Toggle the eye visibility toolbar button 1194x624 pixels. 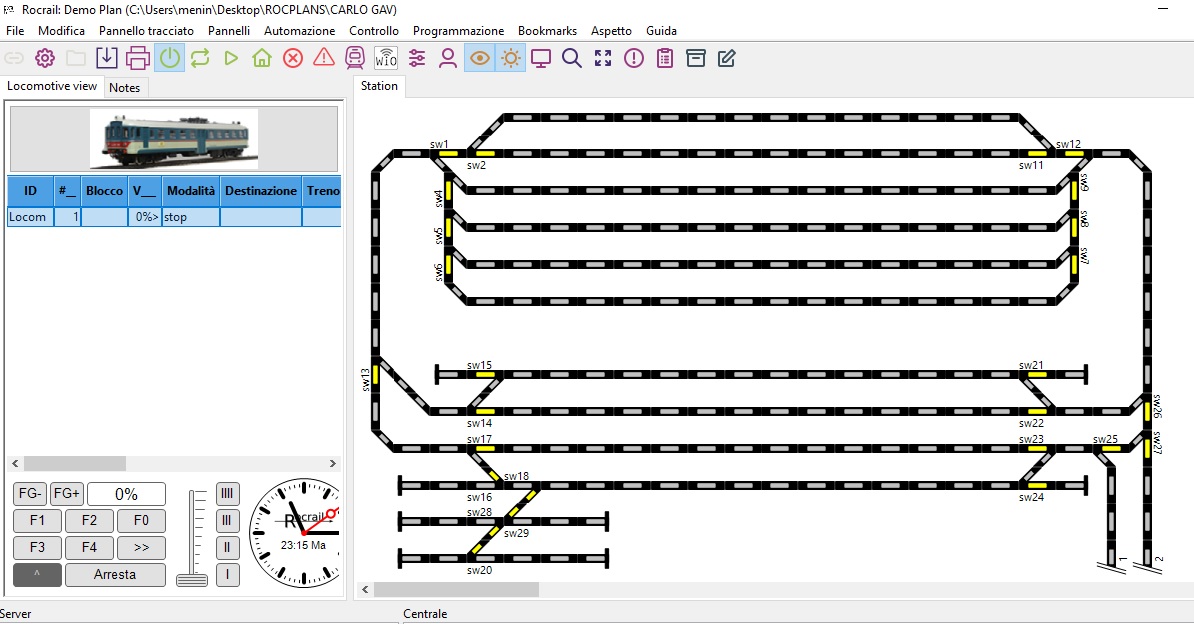[x=480, y=58]
